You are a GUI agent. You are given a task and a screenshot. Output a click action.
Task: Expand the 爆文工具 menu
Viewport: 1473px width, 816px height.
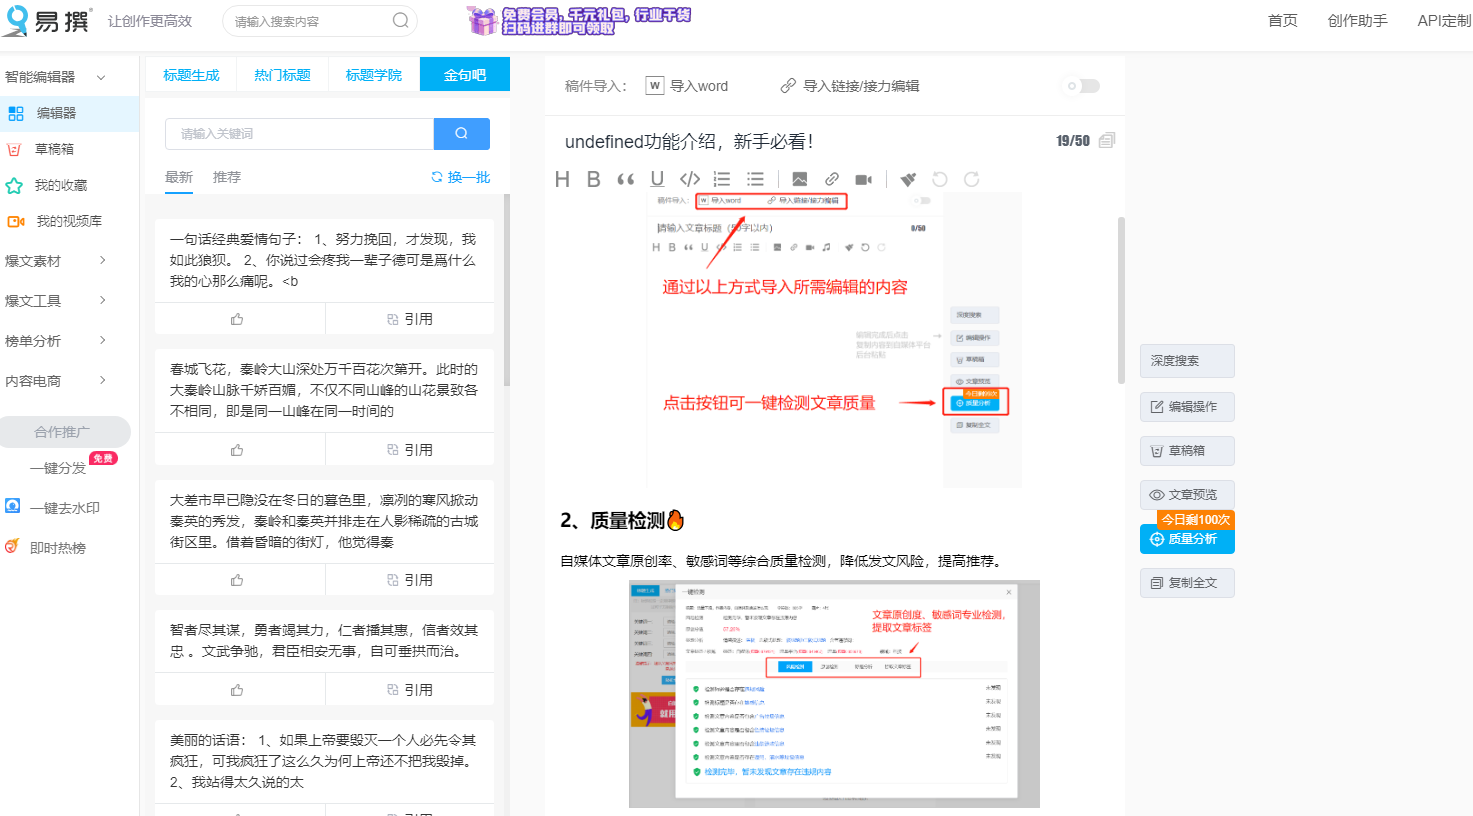tap(56, 301)
